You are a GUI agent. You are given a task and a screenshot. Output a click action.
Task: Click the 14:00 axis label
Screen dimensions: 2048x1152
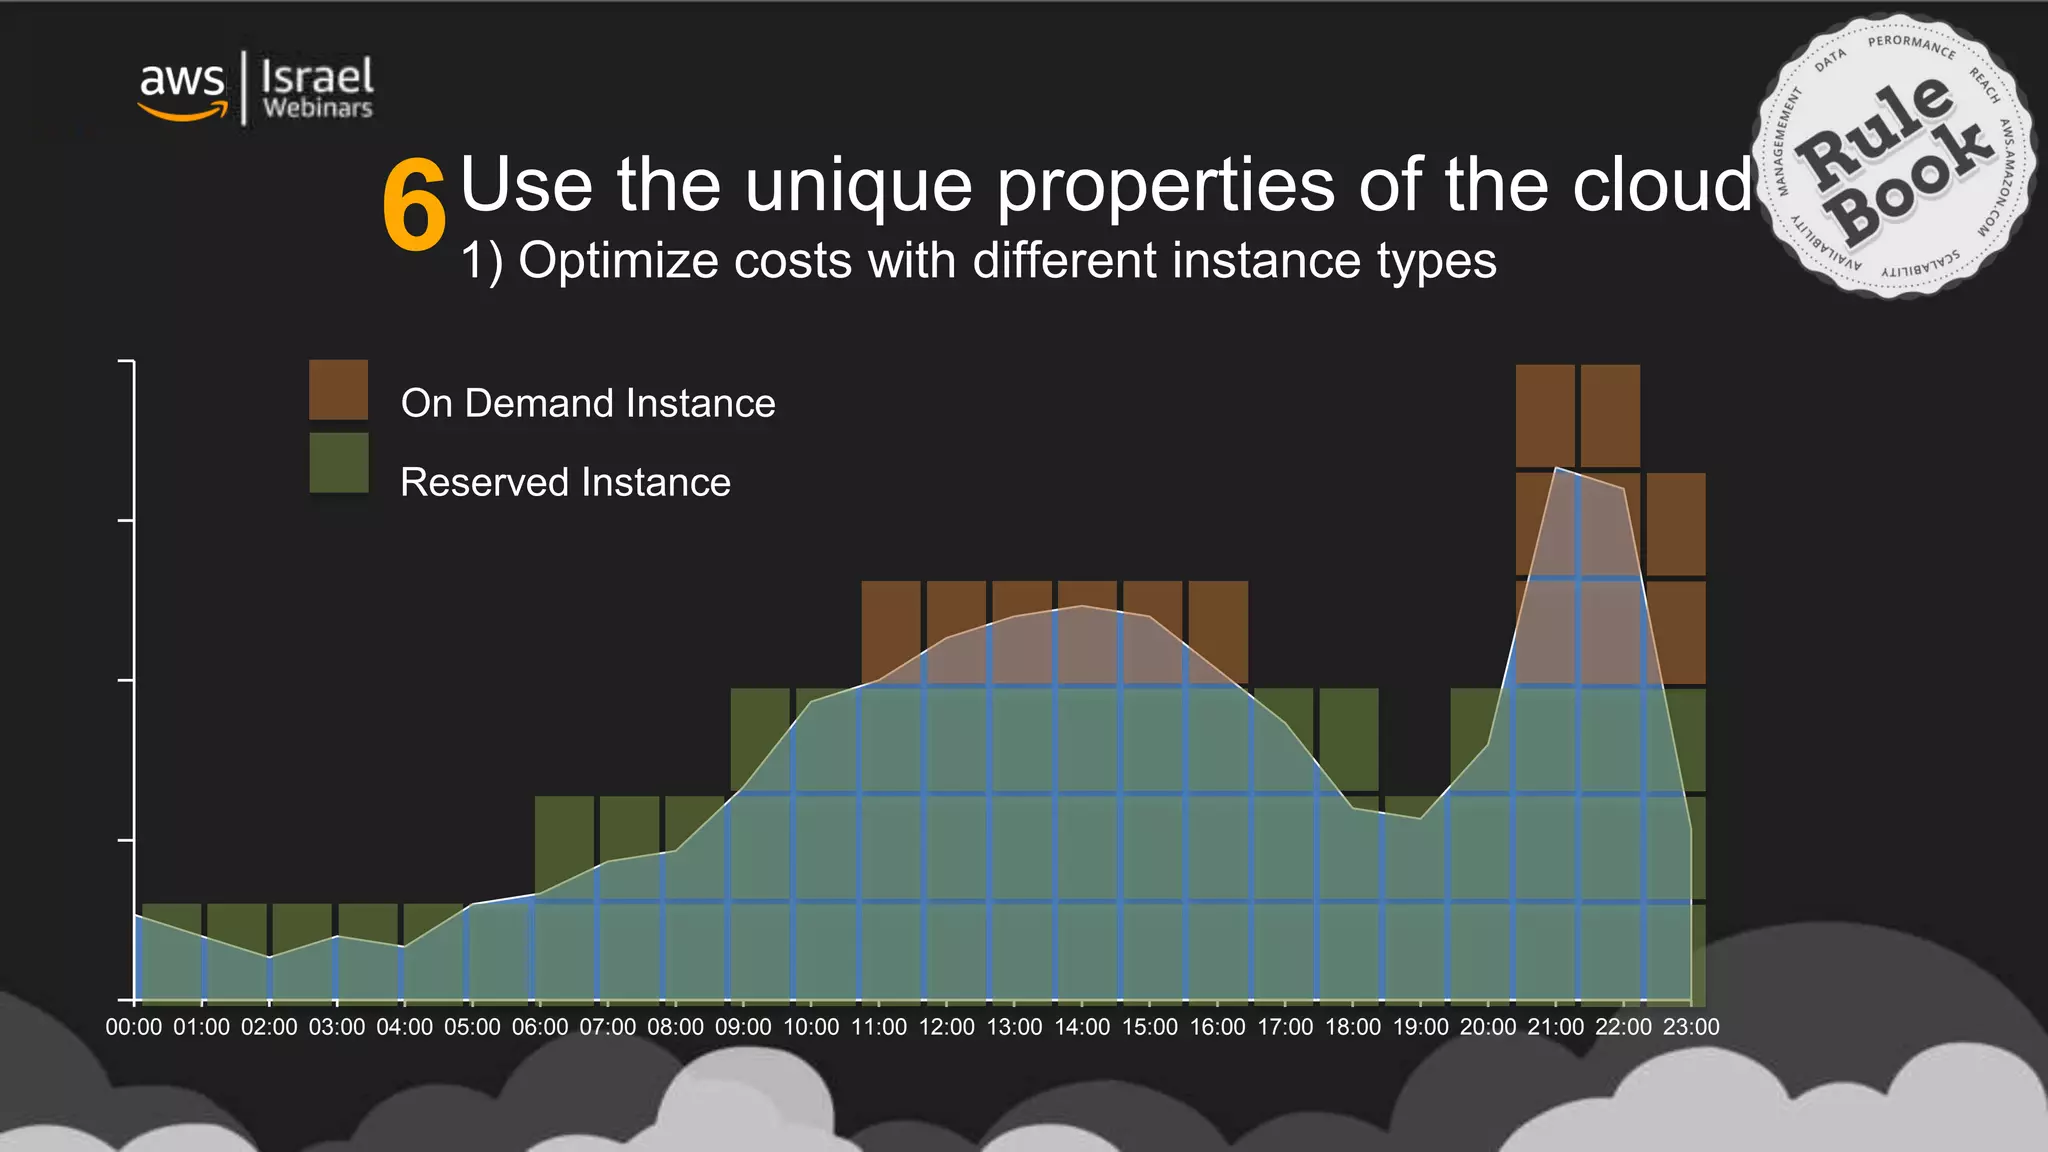[1082, 1027]
